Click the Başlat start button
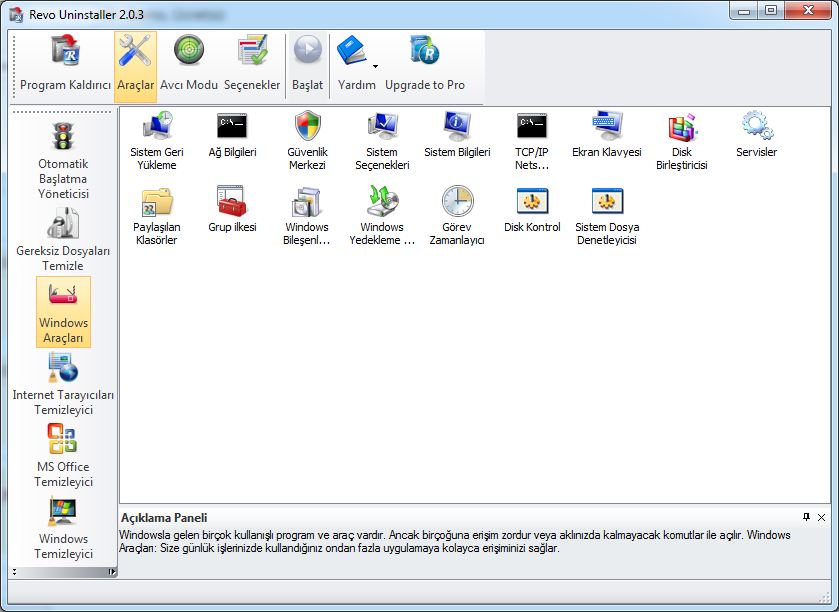This screenshot has width=839, height=612. (x=308, y=64)
